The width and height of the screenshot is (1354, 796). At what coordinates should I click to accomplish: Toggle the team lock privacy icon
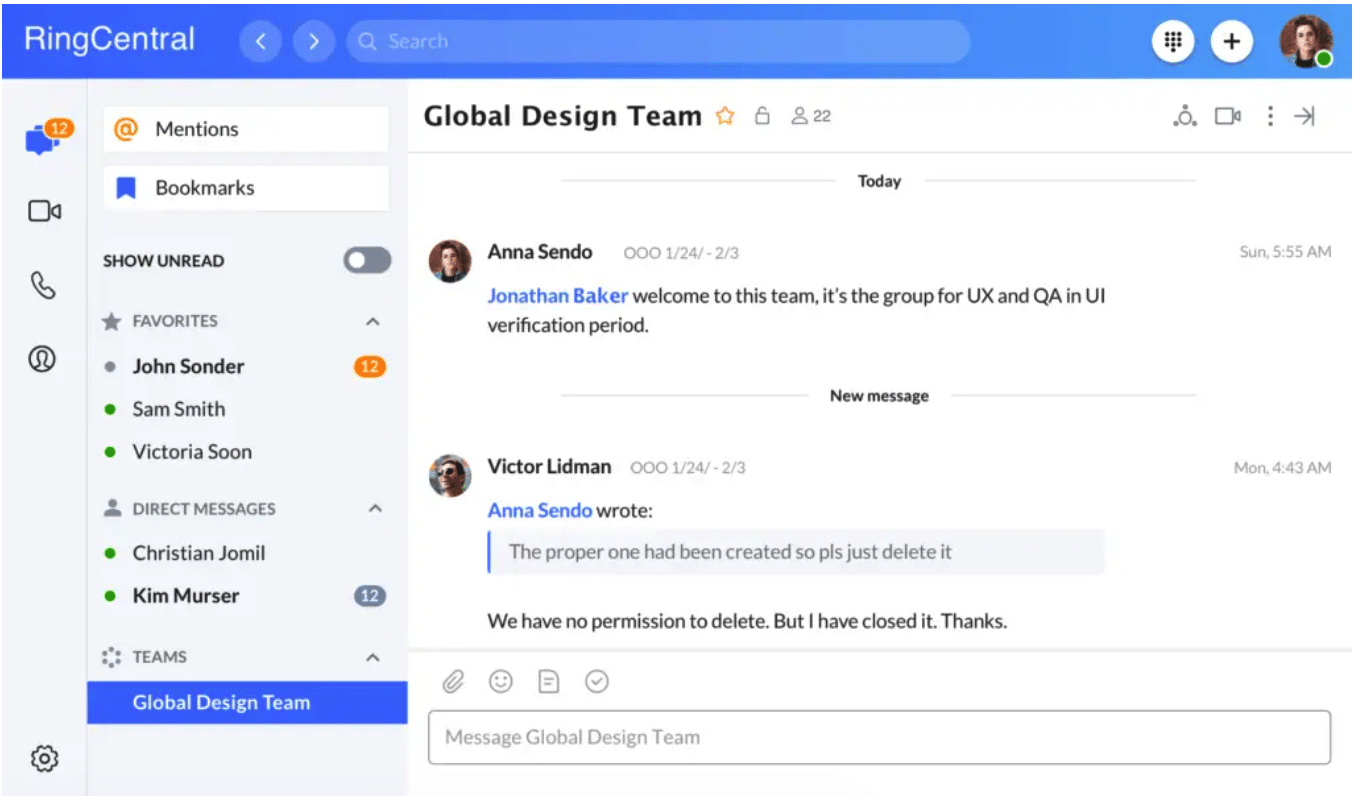point(762,117)
